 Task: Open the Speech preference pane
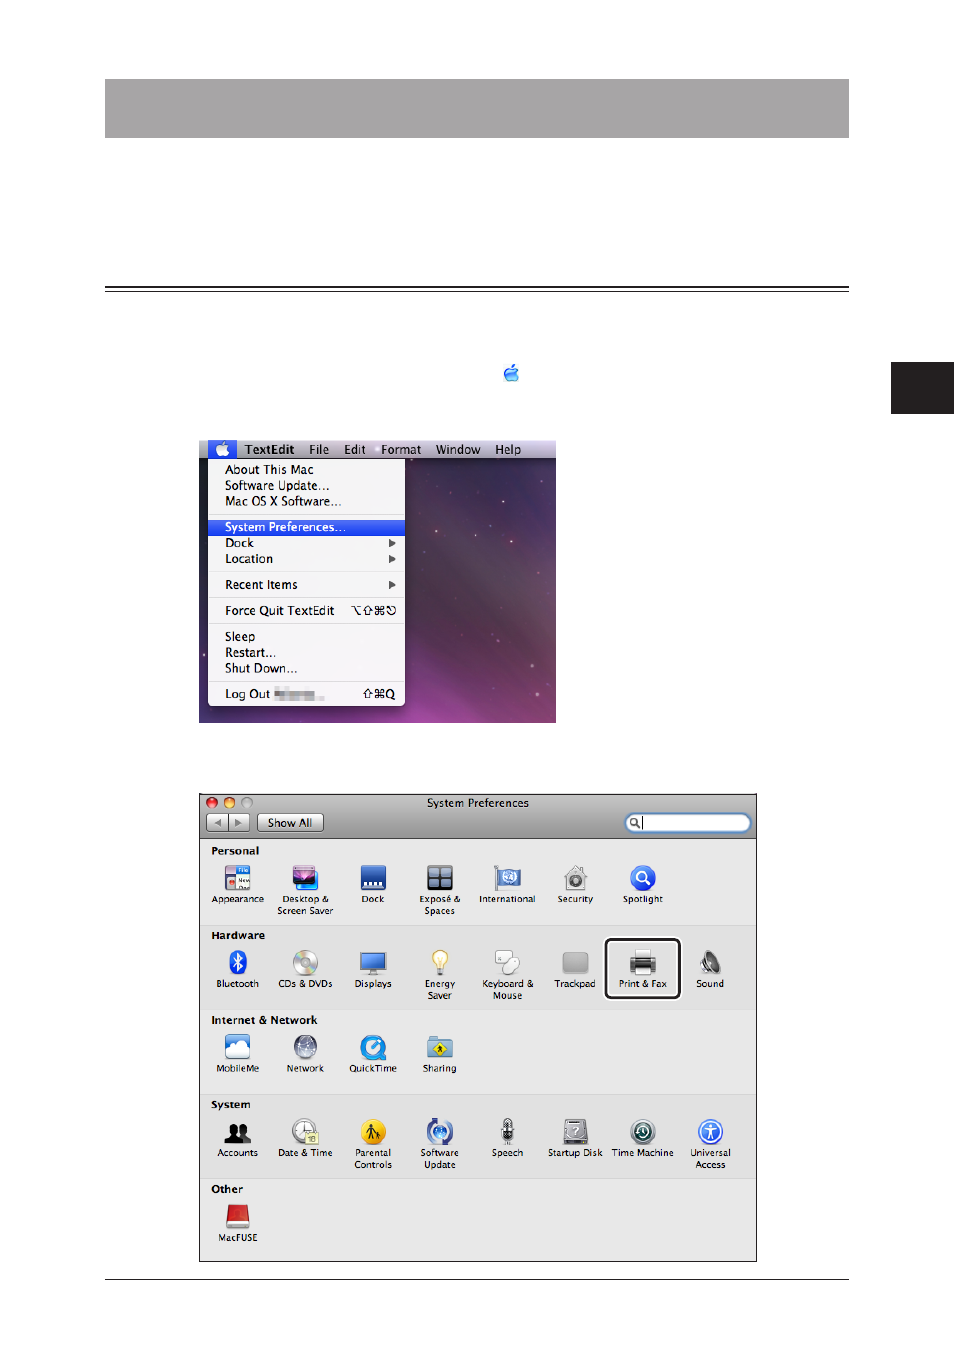pyautogui.click(x=508, y=1138)
